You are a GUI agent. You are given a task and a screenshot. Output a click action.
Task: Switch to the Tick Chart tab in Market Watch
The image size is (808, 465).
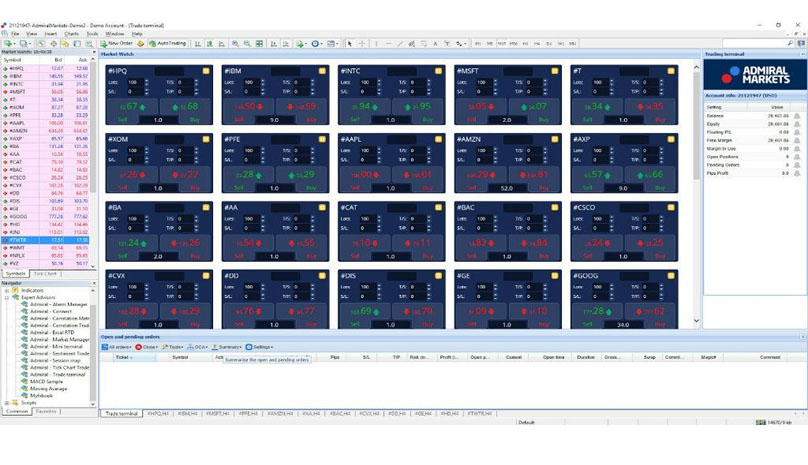tap(45, 274)
